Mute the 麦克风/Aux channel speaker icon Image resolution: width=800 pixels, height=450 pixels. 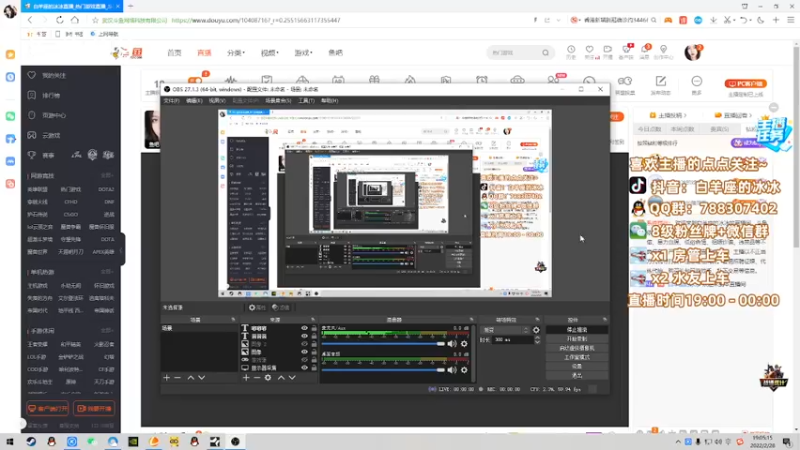tap(452, 344)
